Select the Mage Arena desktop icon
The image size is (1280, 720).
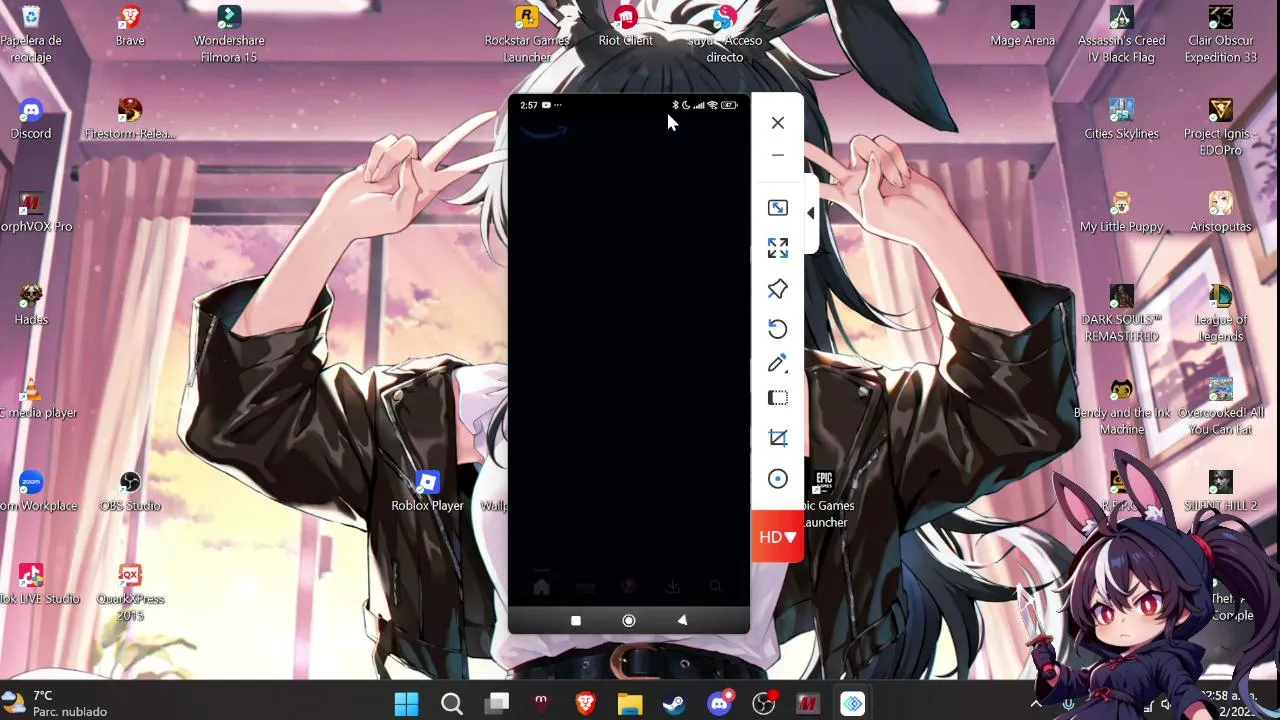coord(1022,27)
